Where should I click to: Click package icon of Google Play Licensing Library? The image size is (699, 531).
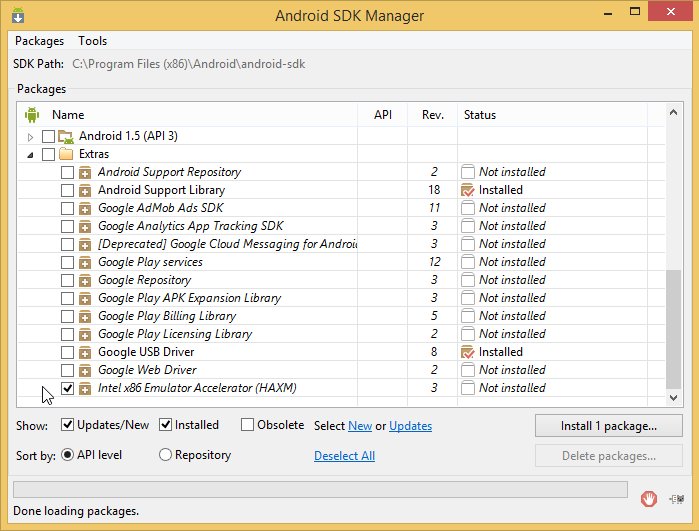pyautogui.click(x=85, y=334)
